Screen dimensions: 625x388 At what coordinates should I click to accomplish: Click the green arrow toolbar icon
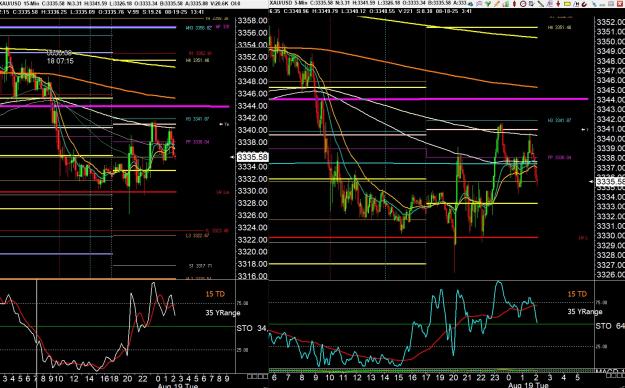pos(488,4)
